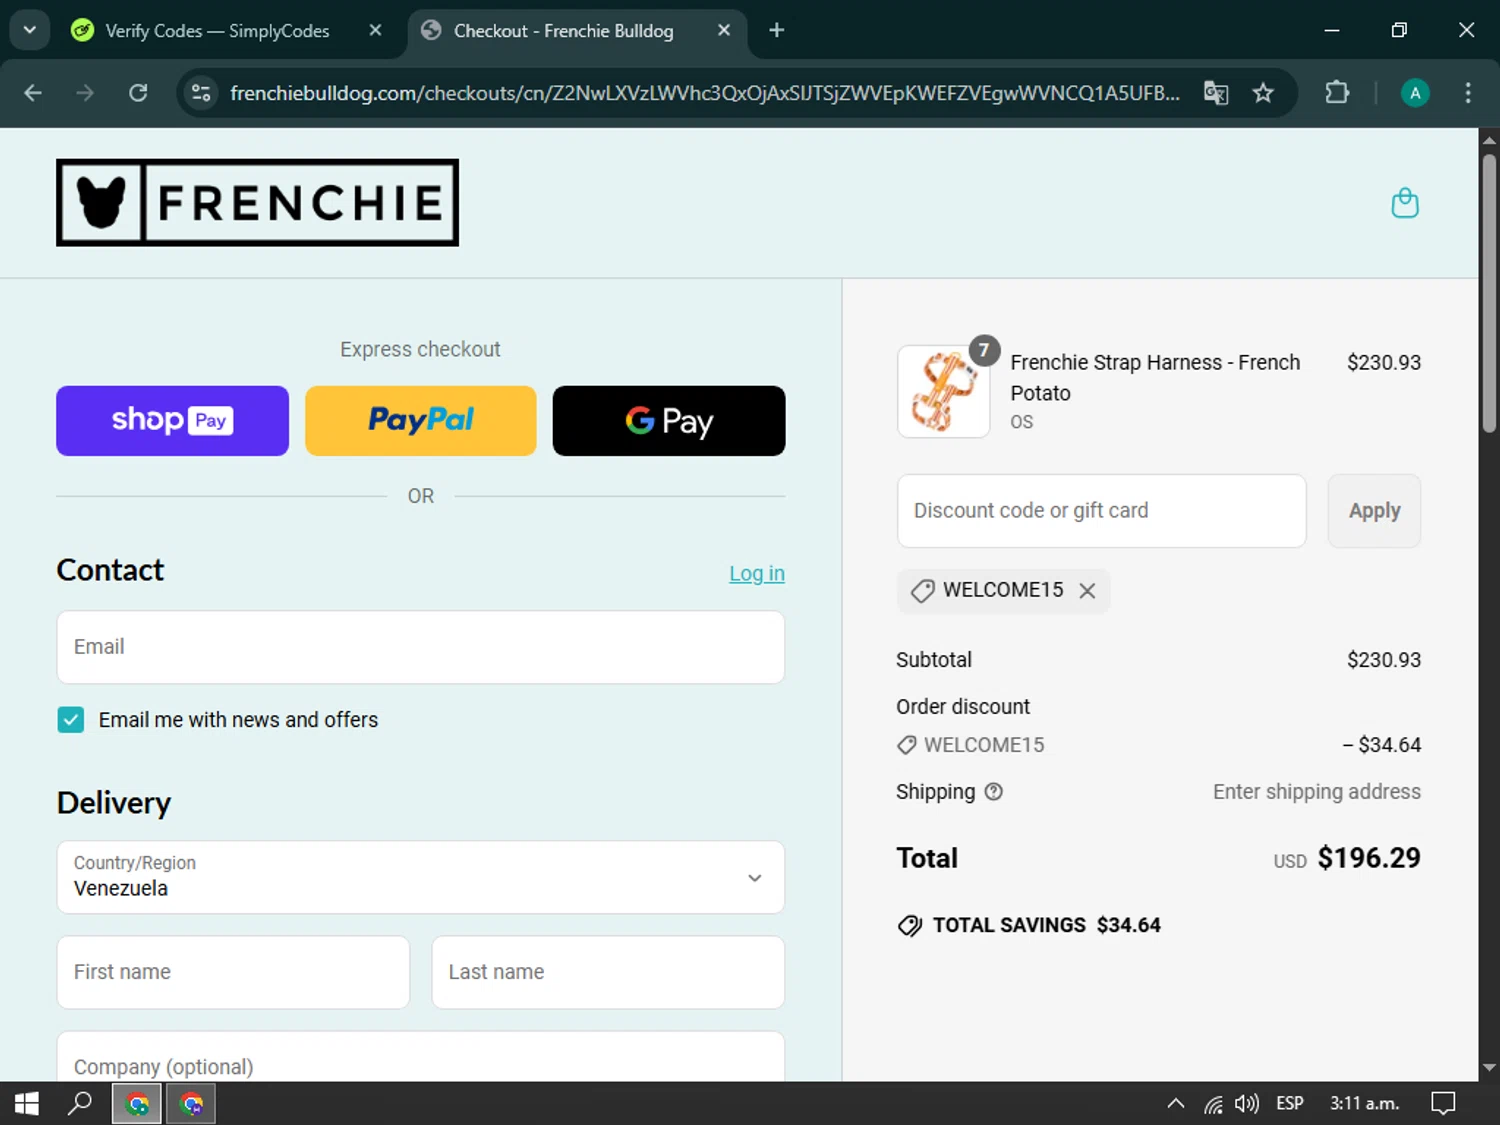View site information icon in address bar
The image size is (1500, 1125).
(x=201, y=93)
